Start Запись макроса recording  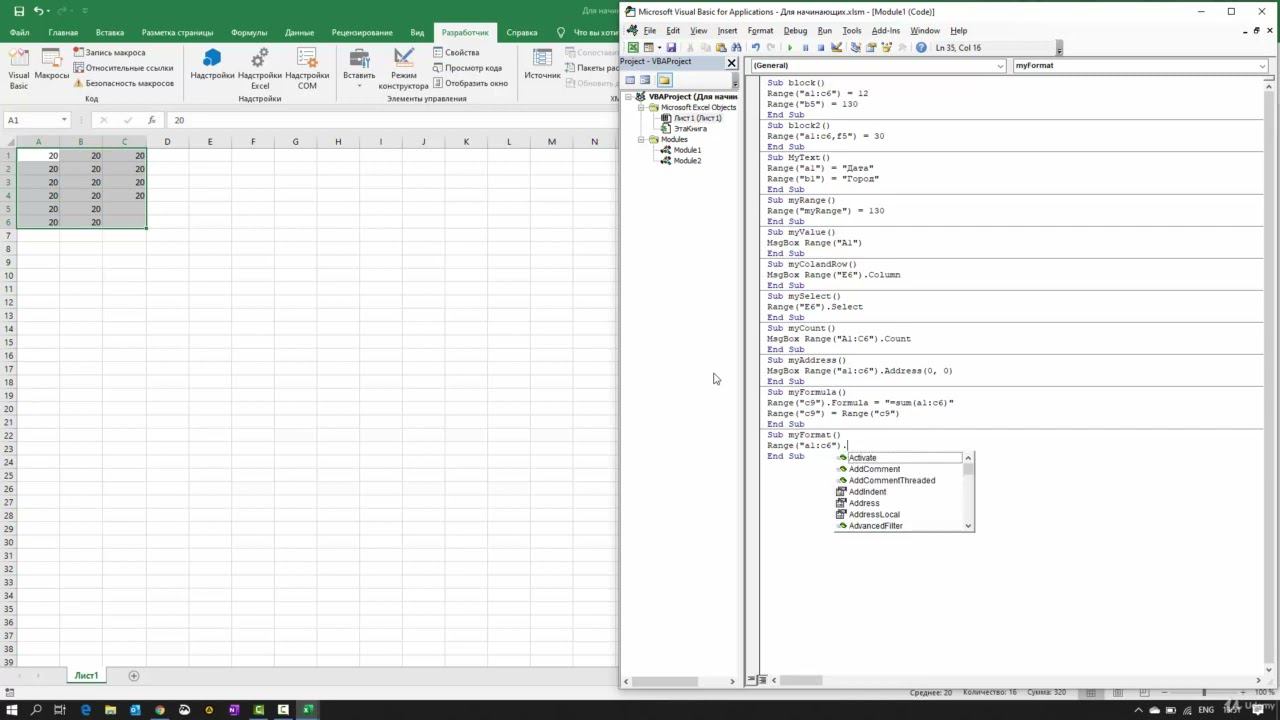pos(109,52)
